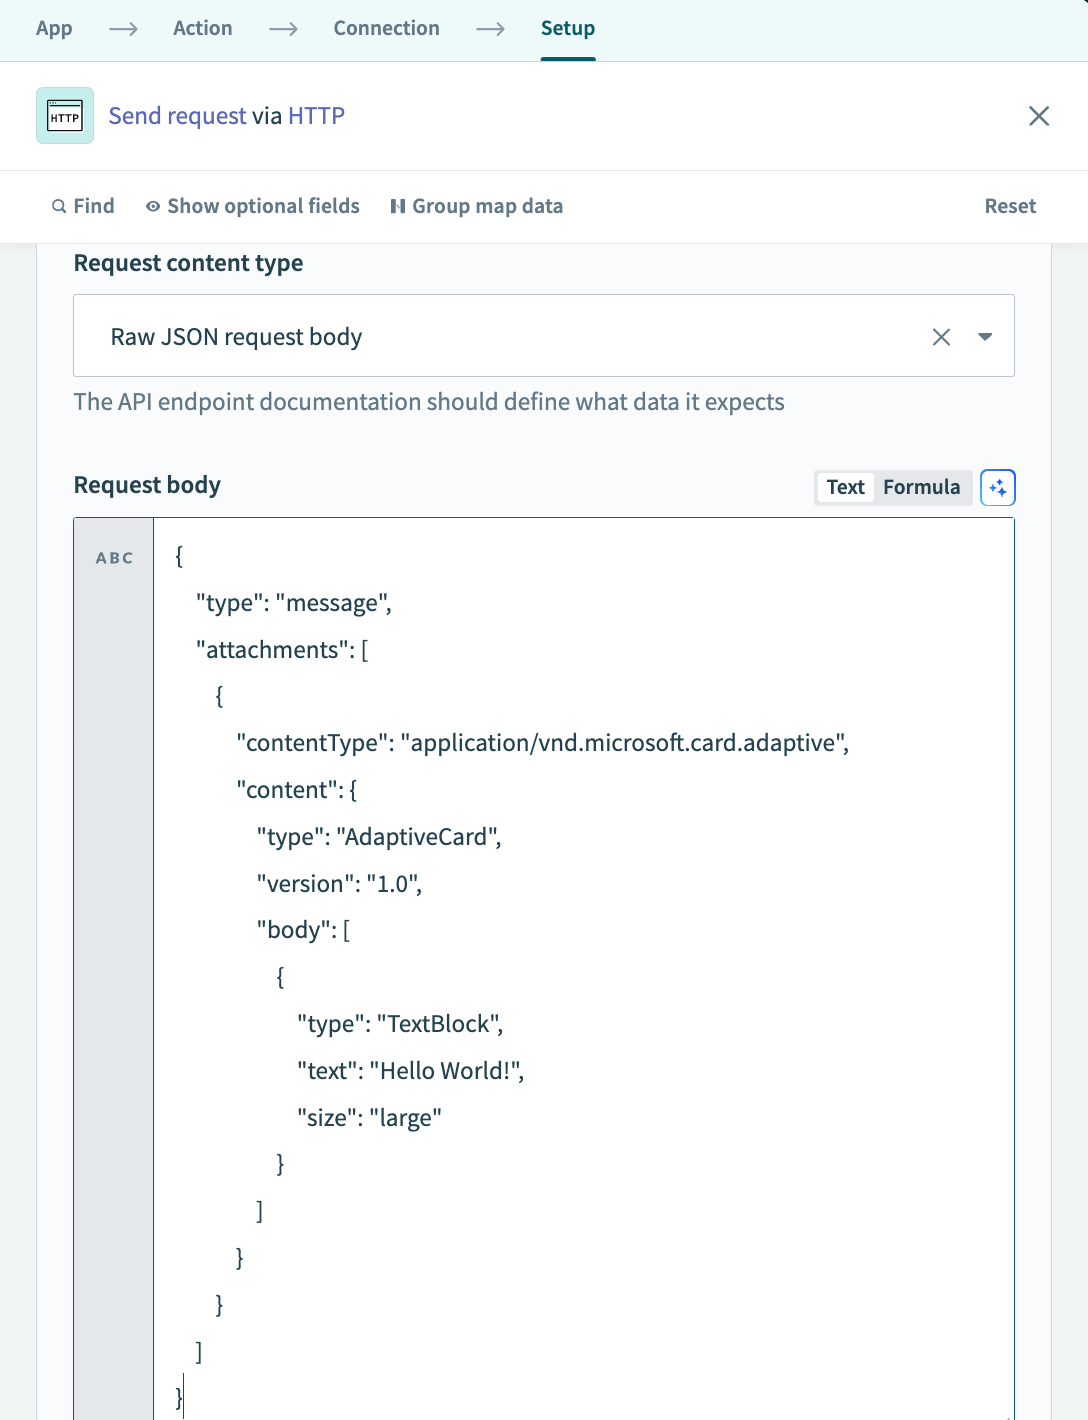The height and width of the screenshot is (1420, 1088).
Task: Open the AI assistant sparkle icon
Action: coord(997,487)
